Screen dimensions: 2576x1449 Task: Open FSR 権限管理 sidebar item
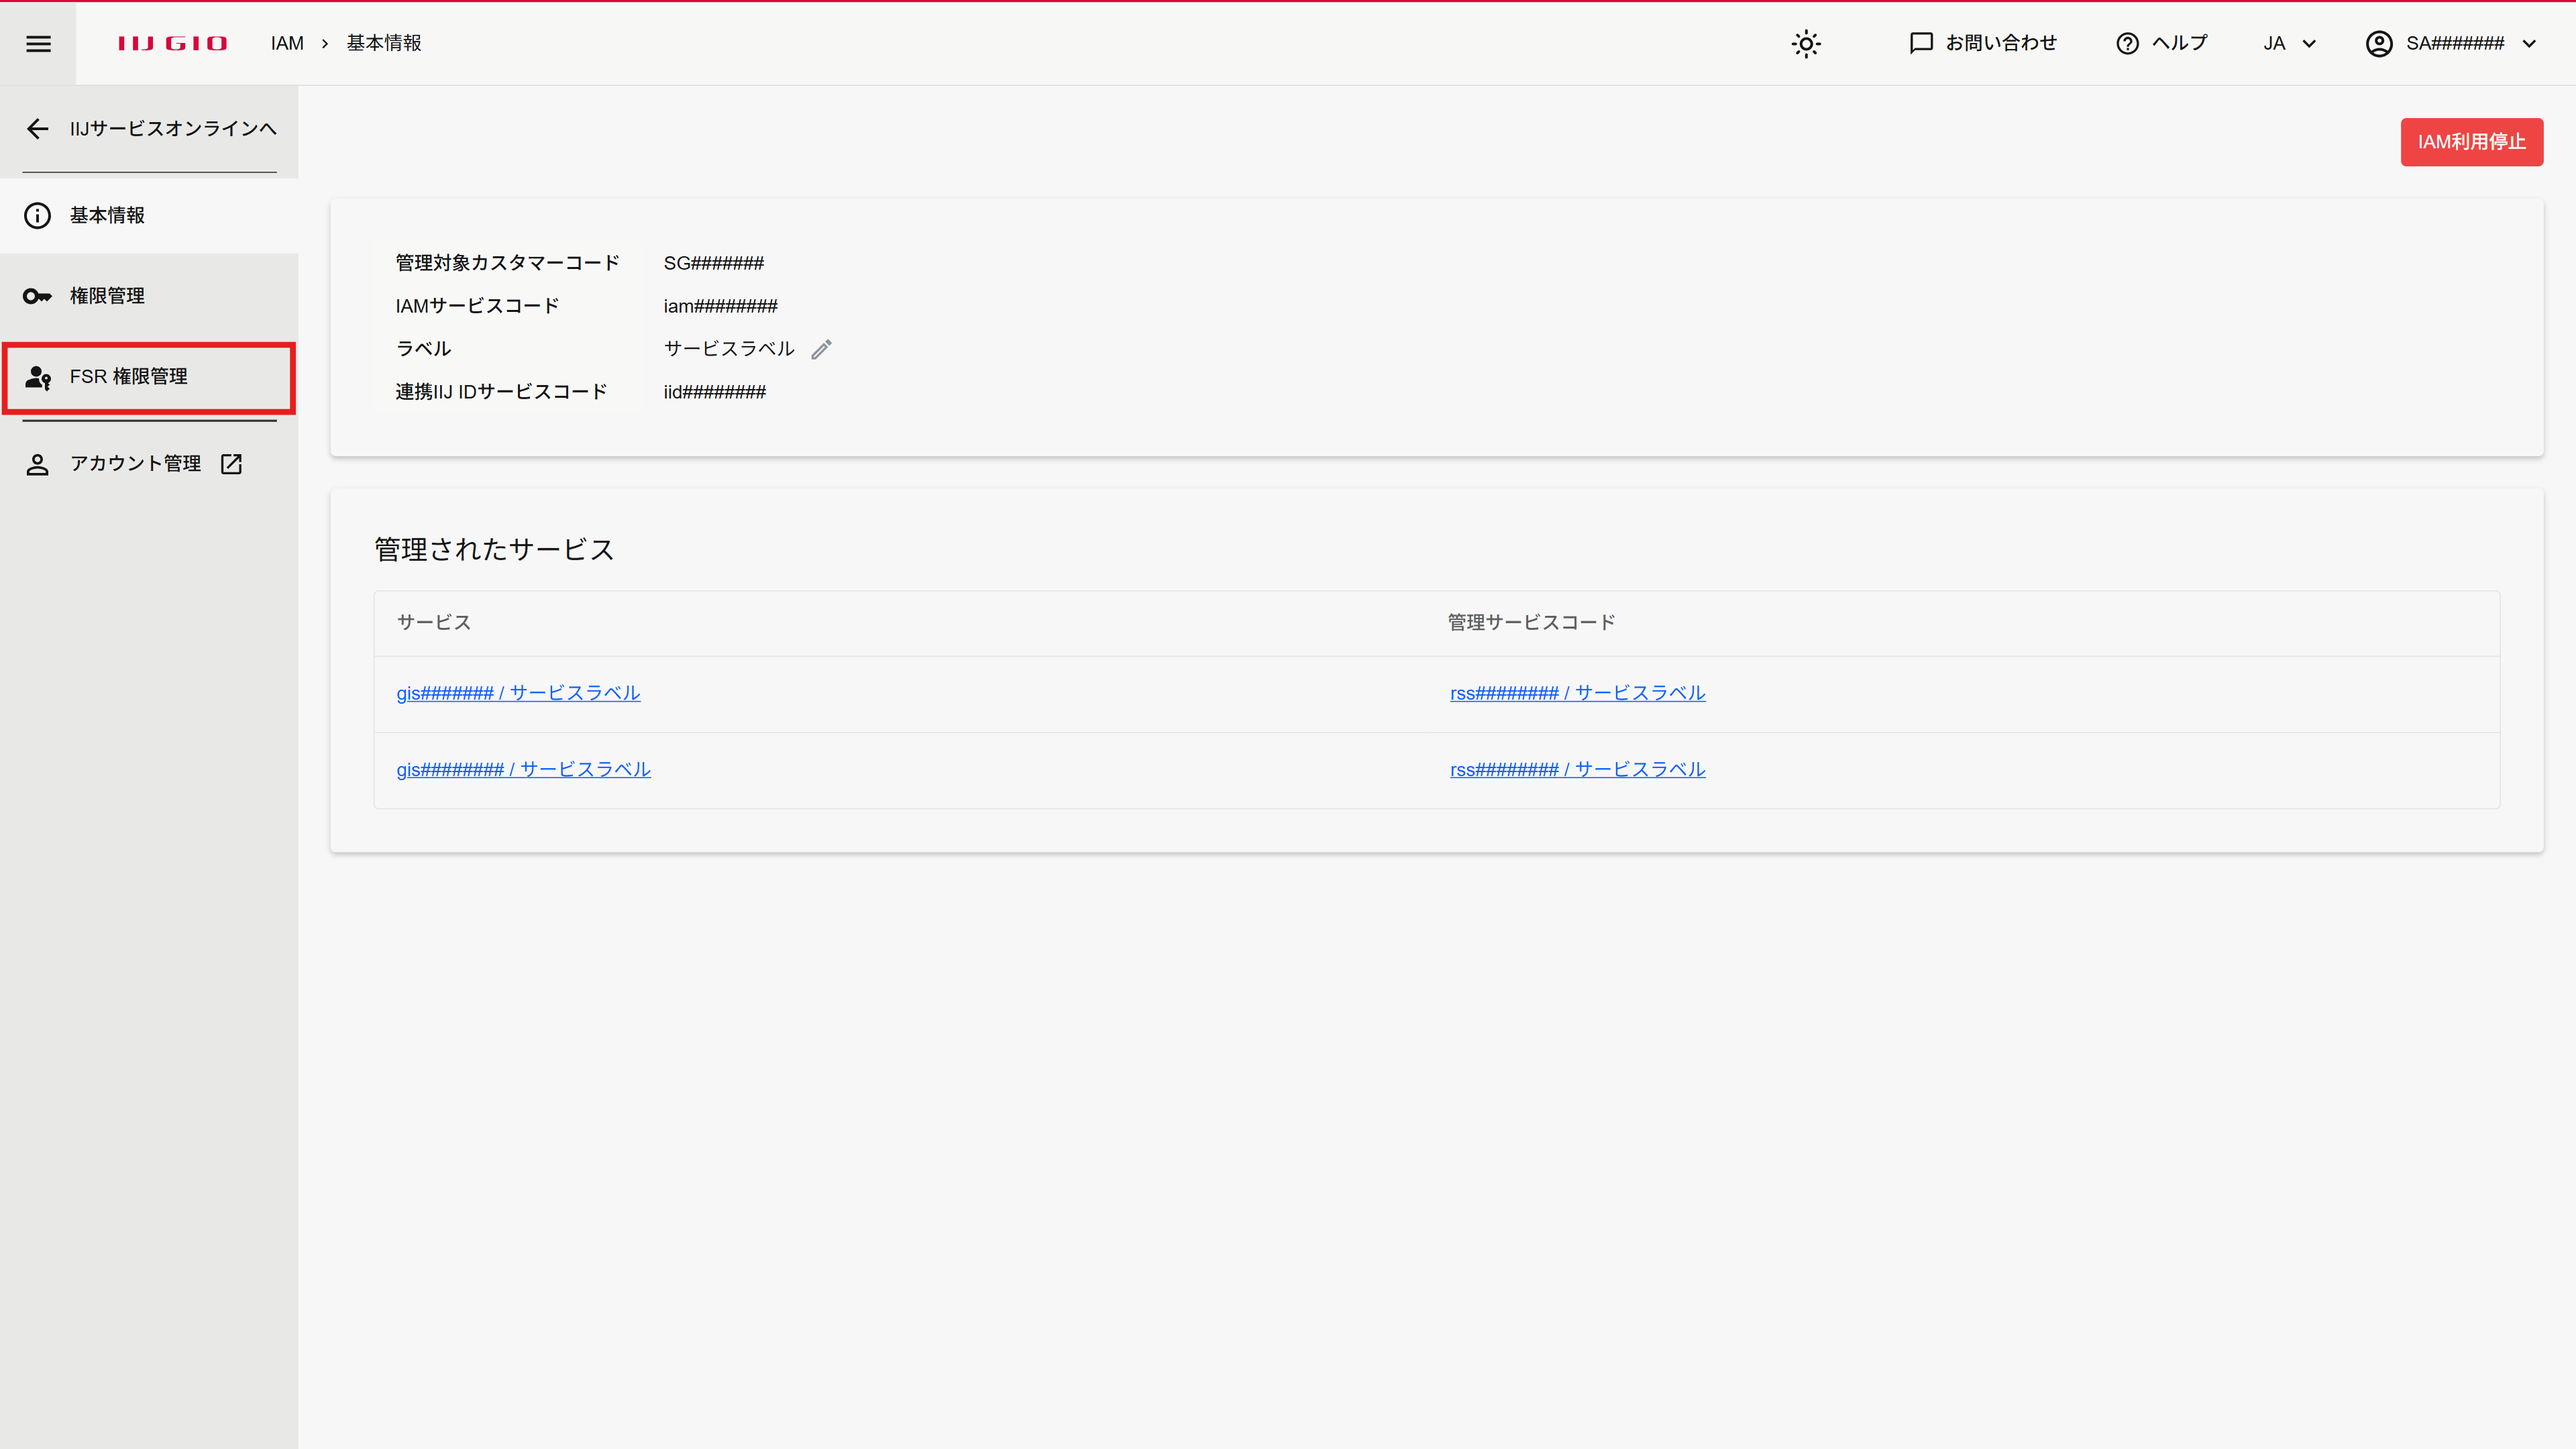point(128,377)
